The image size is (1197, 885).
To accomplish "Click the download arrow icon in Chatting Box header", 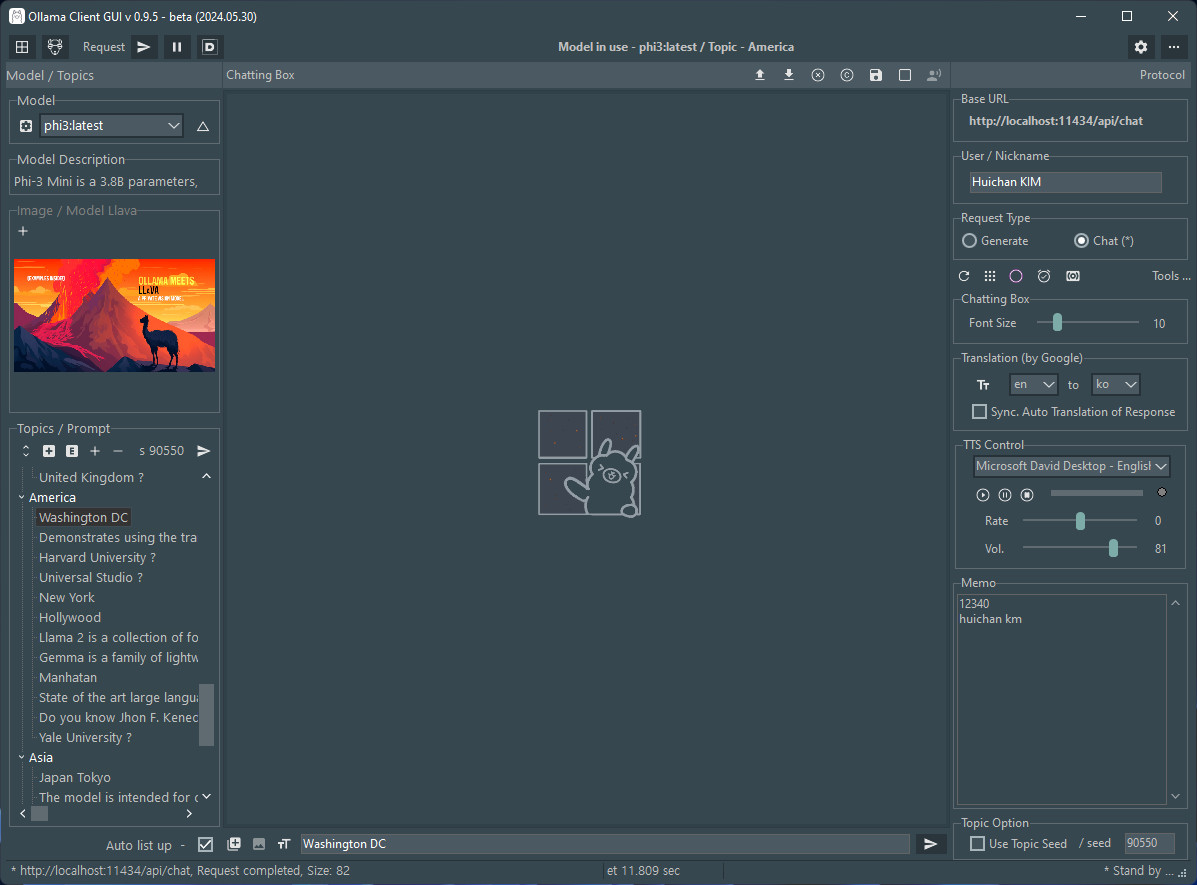I will coord(789,75).
